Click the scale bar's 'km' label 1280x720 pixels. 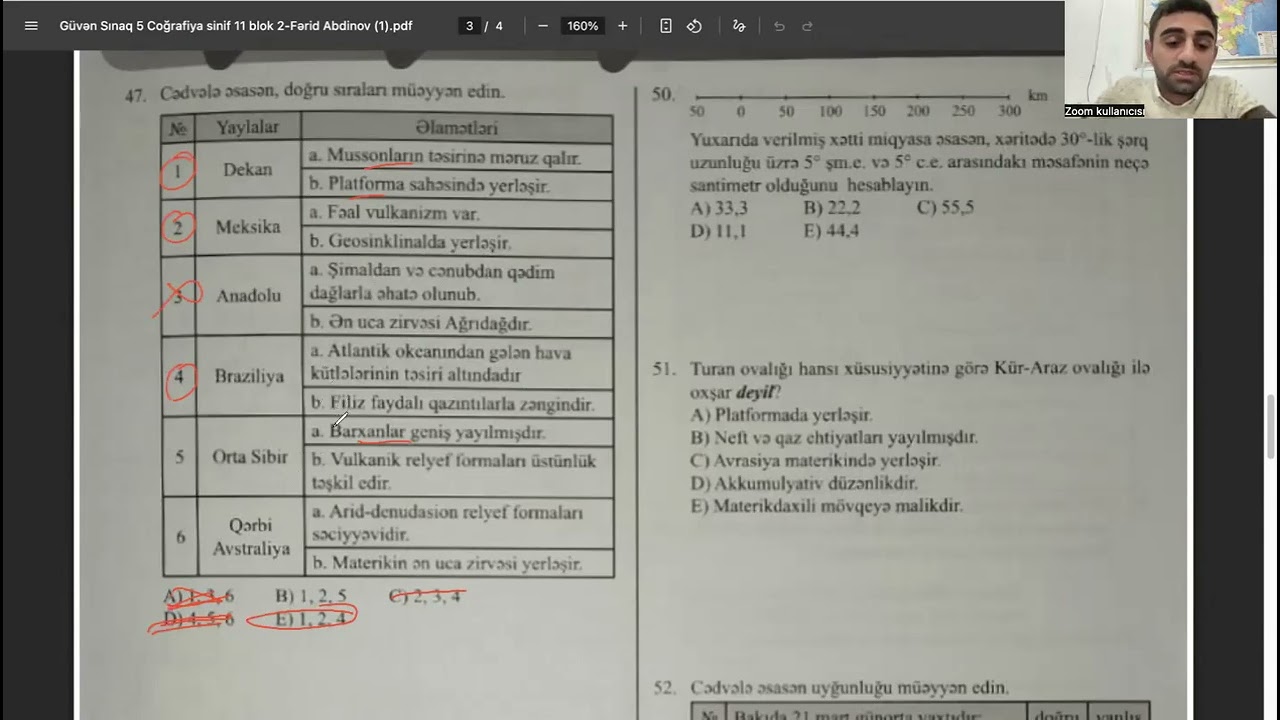pyautogui.click(x=1037, y=95)
